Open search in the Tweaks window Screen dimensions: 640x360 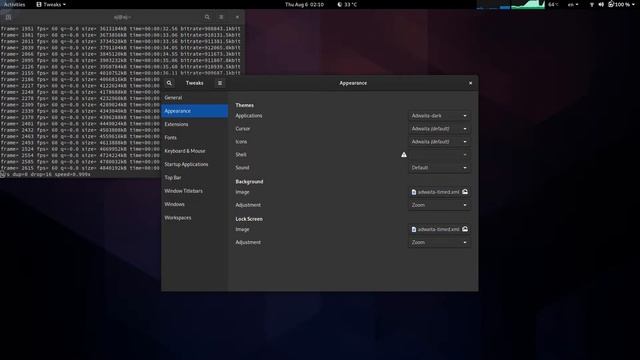pos(169,83)
